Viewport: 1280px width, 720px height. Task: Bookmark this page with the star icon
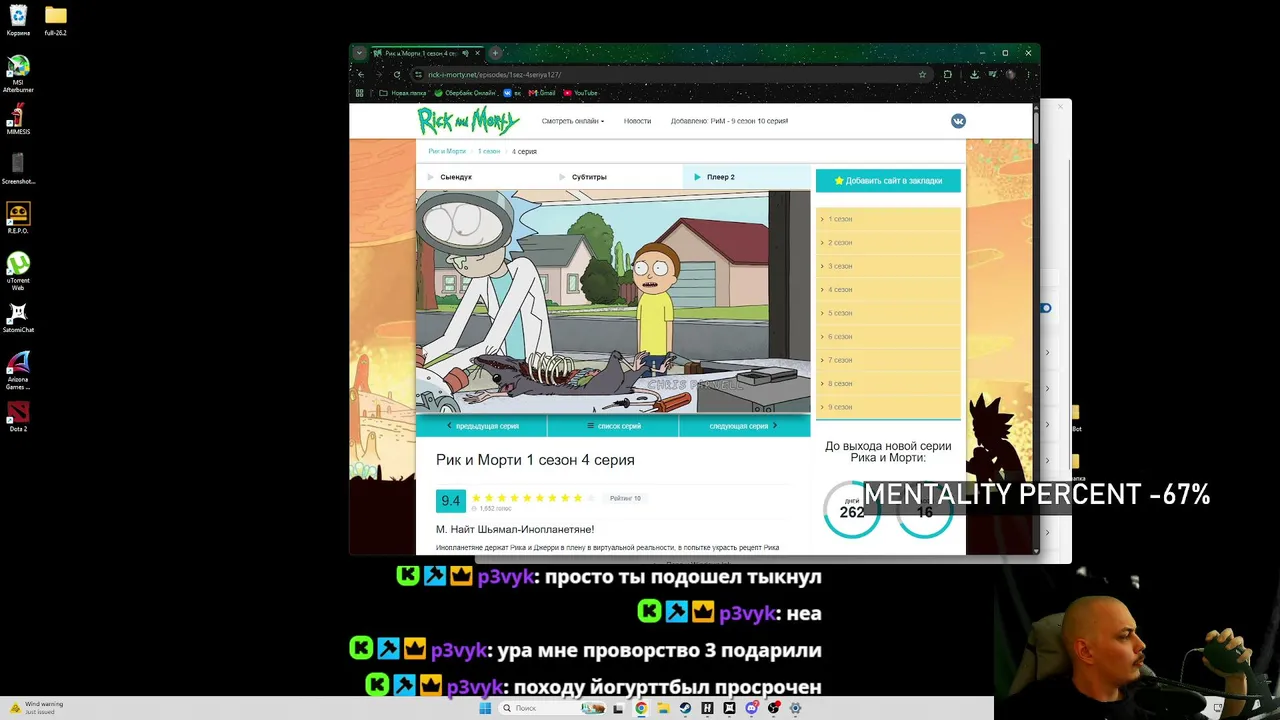pos(922,74)
